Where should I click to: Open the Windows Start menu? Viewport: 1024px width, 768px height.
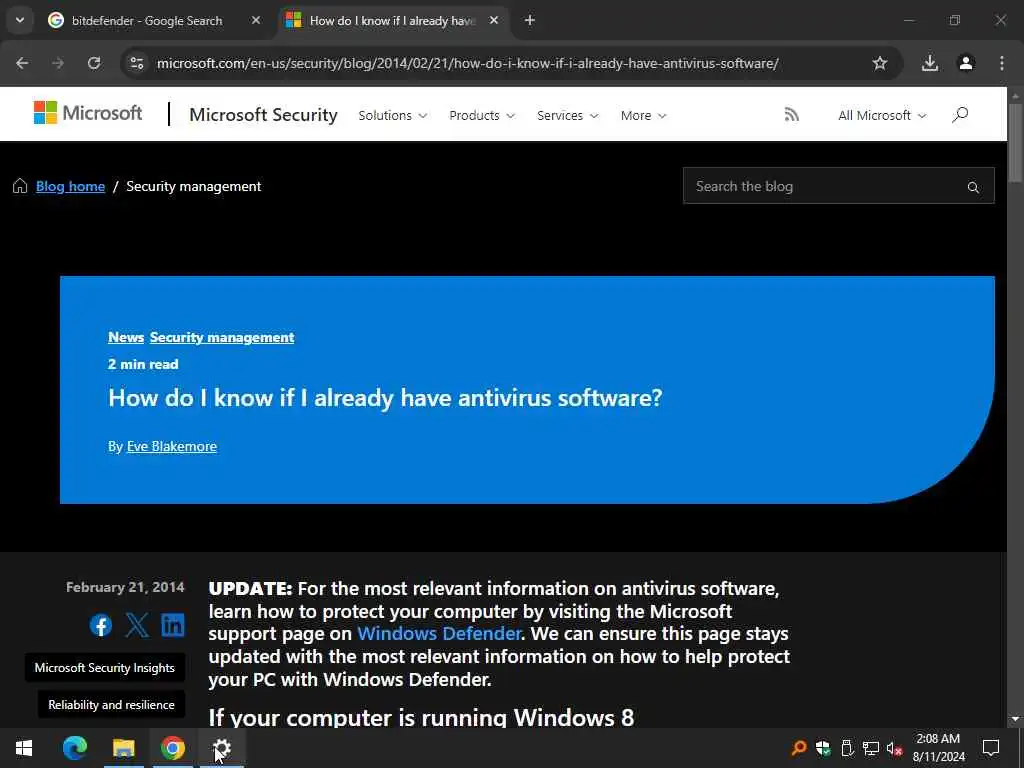point(24,748)
